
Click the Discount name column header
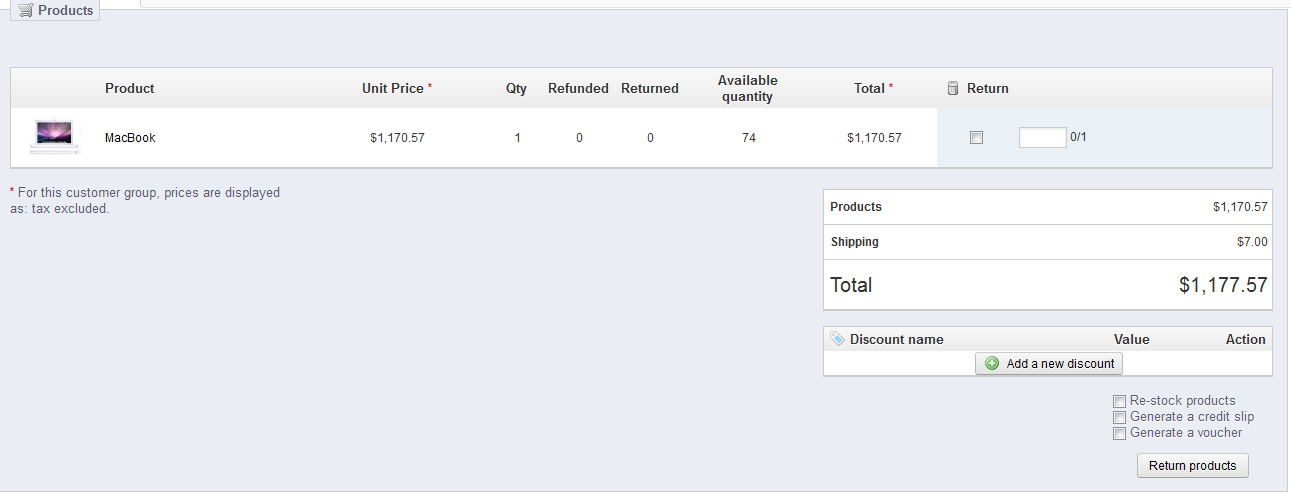[896, 339]
